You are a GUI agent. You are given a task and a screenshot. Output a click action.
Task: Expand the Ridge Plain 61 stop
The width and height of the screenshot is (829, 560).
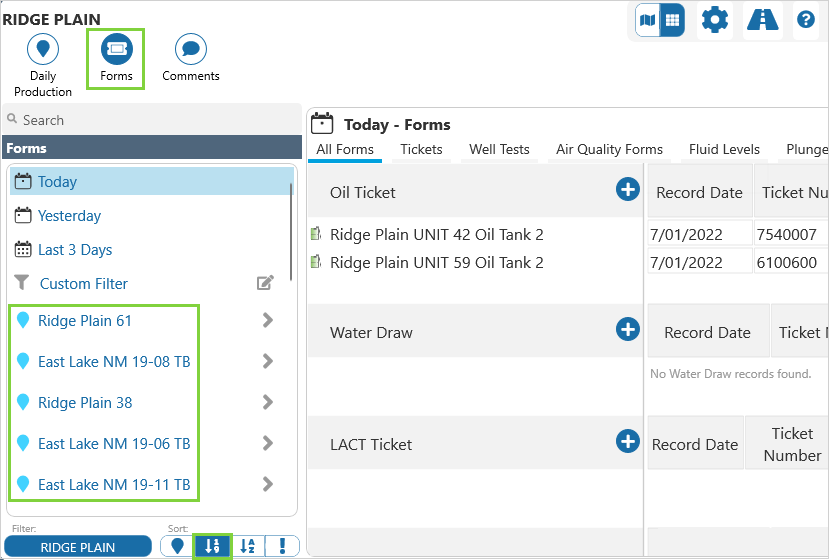[267, 321]
